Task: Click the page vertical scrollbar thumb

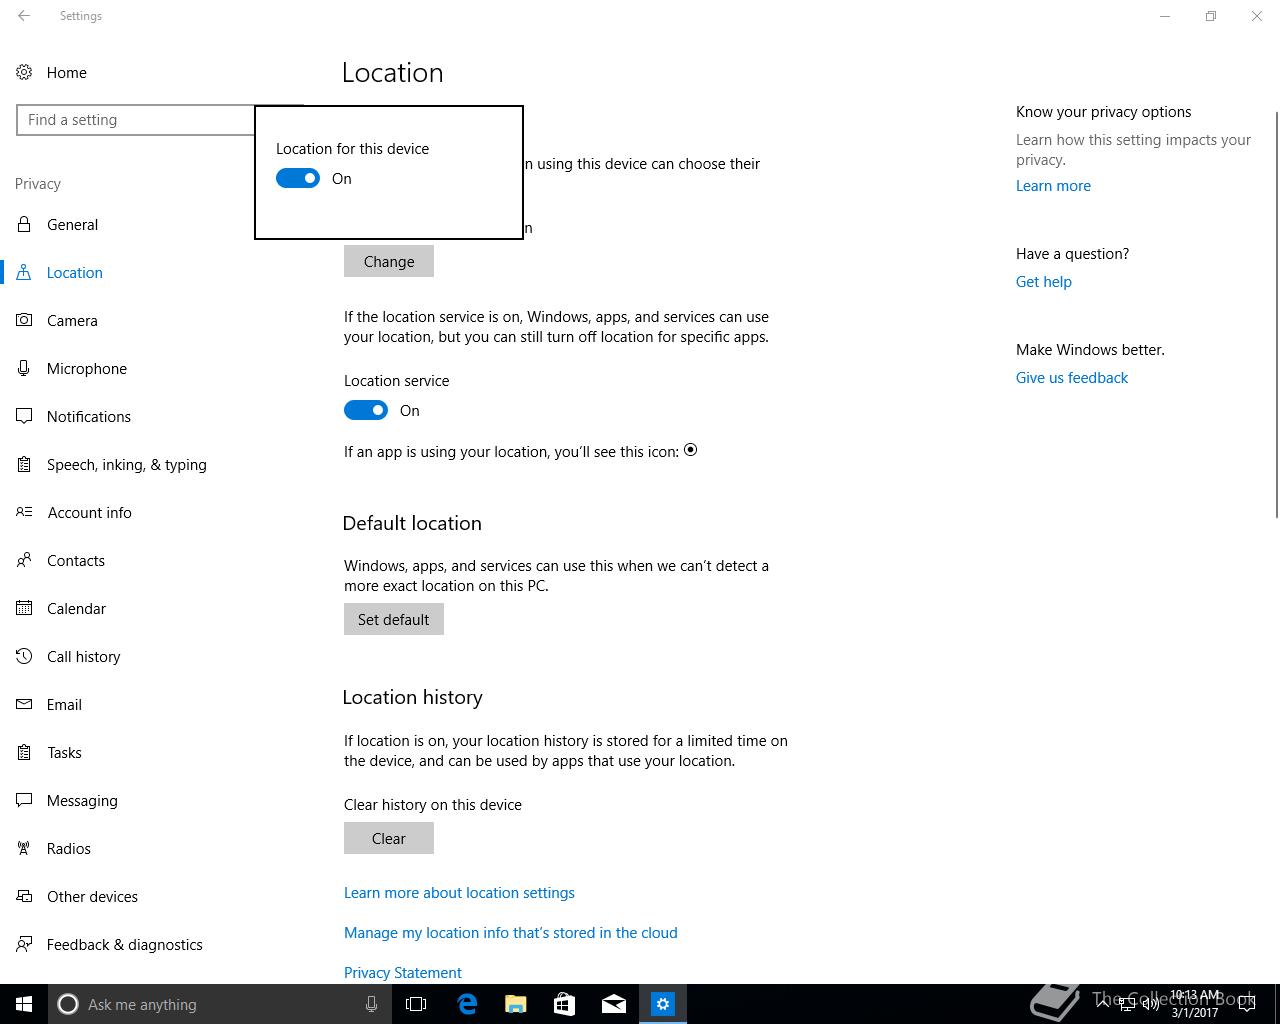Action: pos(1275,313)
